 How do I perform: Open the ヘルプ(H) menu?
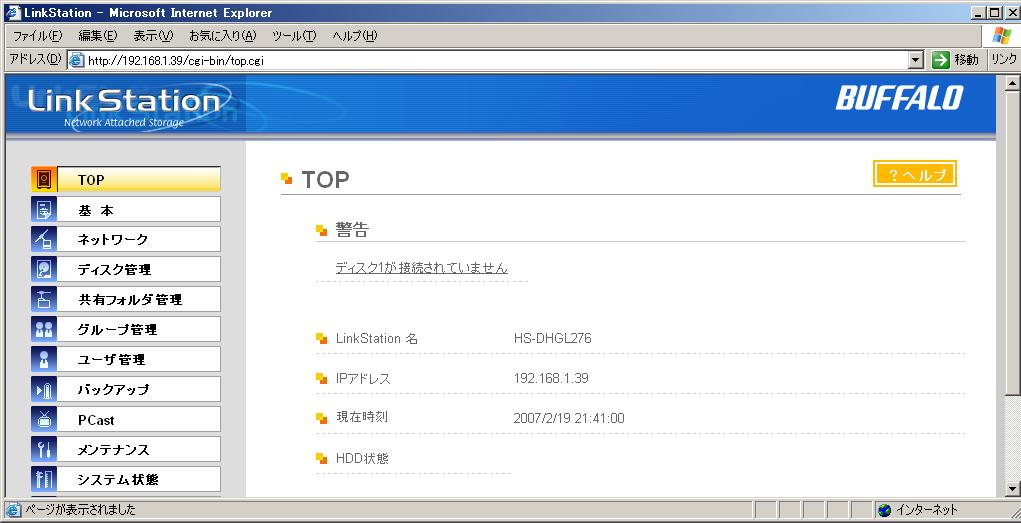(354, 36)
